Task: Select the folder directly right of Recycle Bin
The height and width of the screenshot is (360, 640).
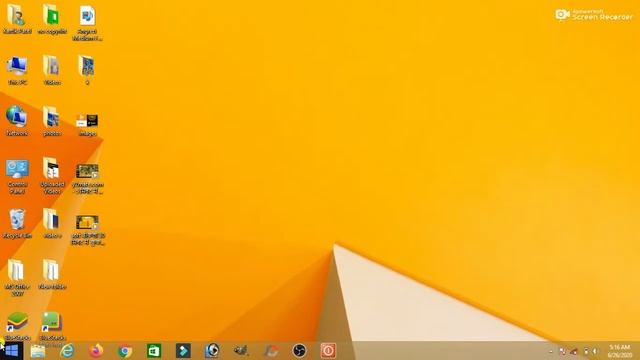Action: [52, 224]
